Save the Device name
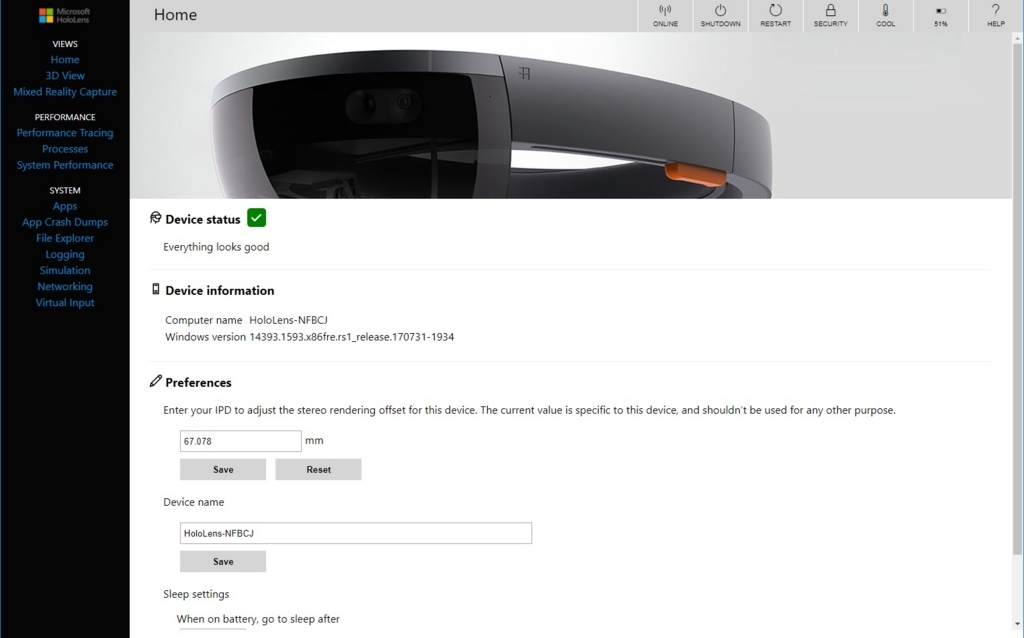Image resolution: width=1024 pixels, height=638 pixels. click(223, 562)
